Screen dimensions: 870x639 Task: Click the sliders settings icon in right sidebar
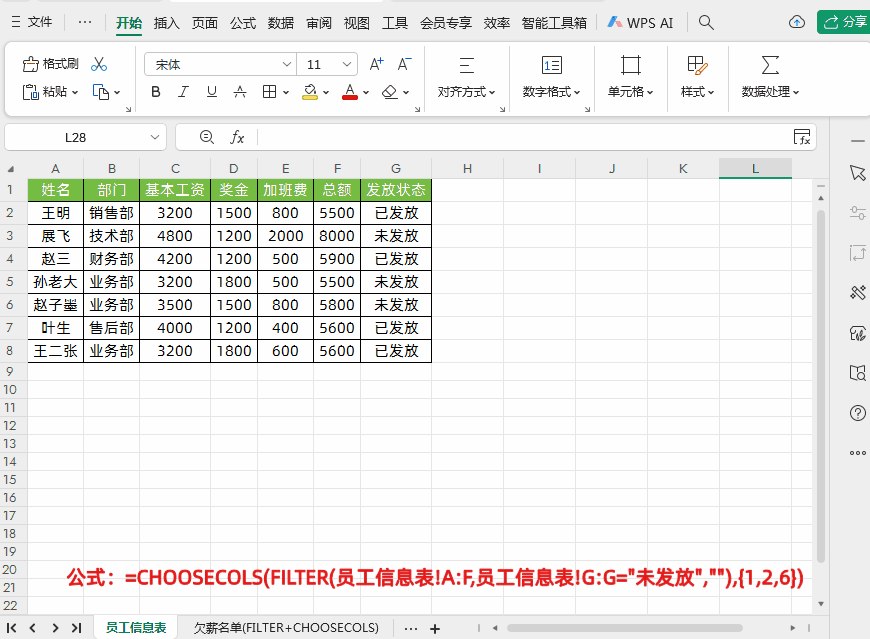(857, 212)
